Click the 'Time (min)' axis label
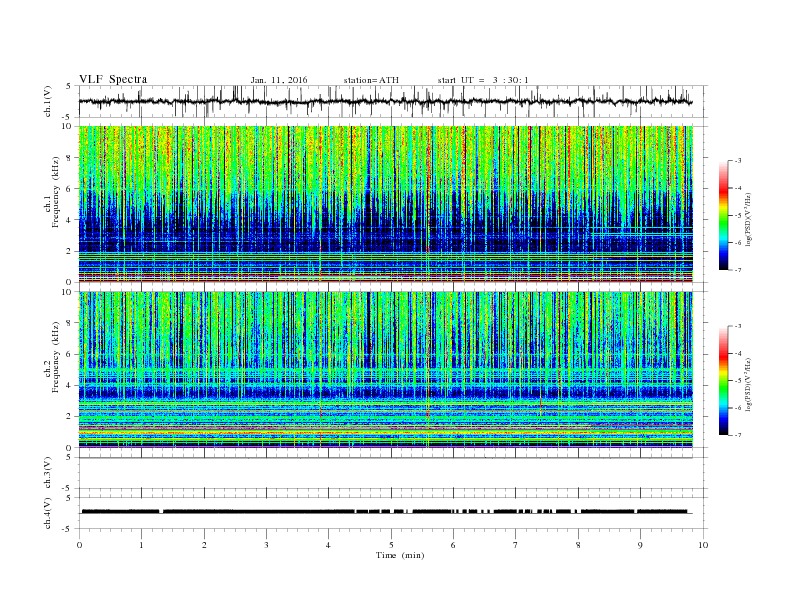Viewport: 792px width, 612px height. coord(400,555)
